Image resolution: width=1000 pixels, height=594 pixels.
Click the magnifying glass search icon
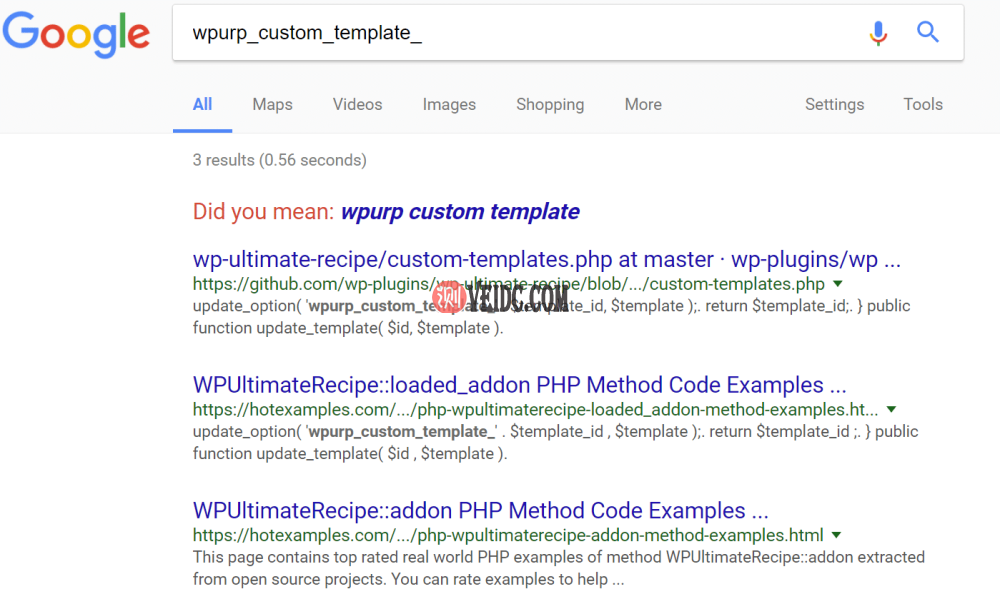927,32
